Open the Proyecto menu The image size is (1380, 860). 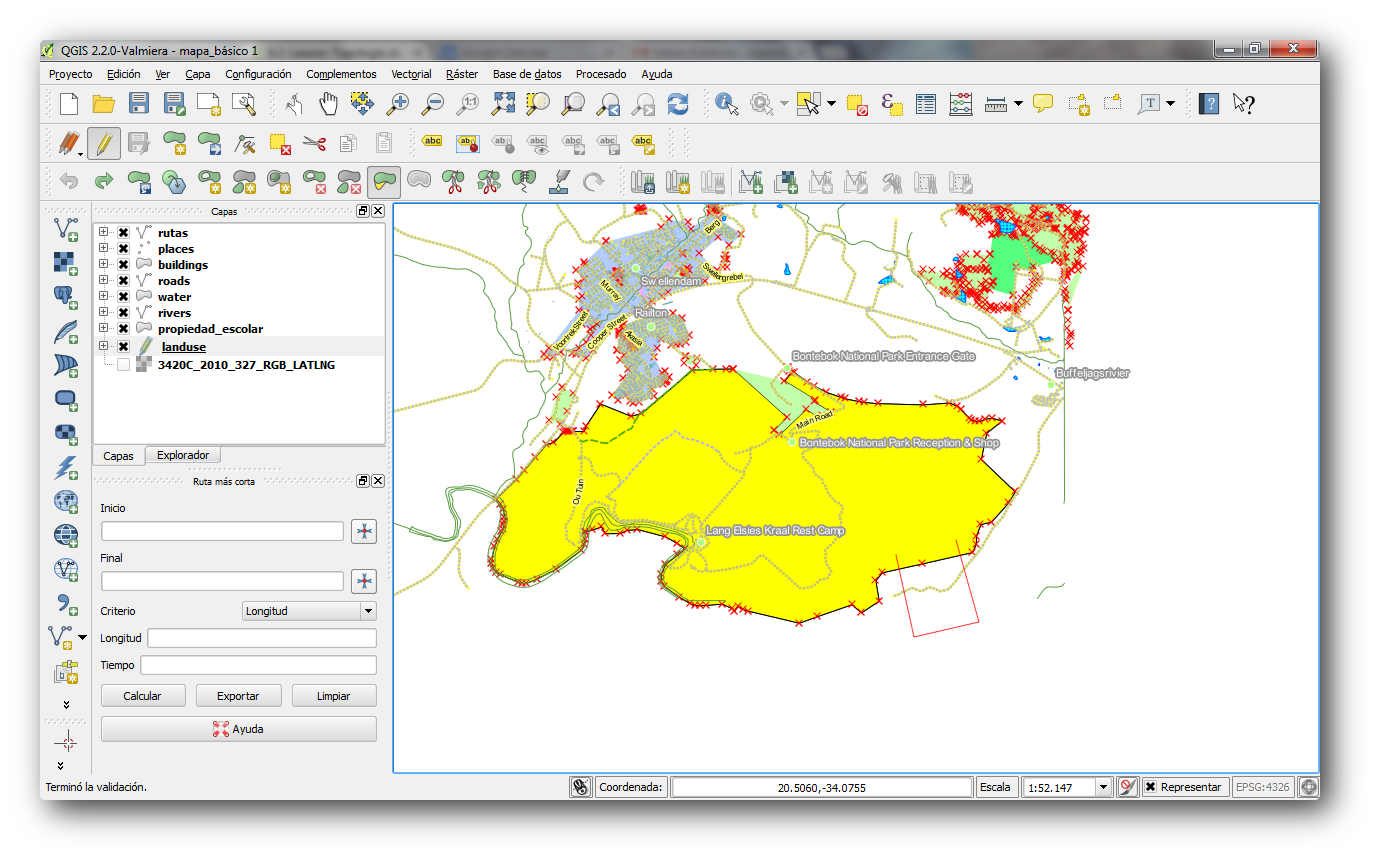click(71, 74)
